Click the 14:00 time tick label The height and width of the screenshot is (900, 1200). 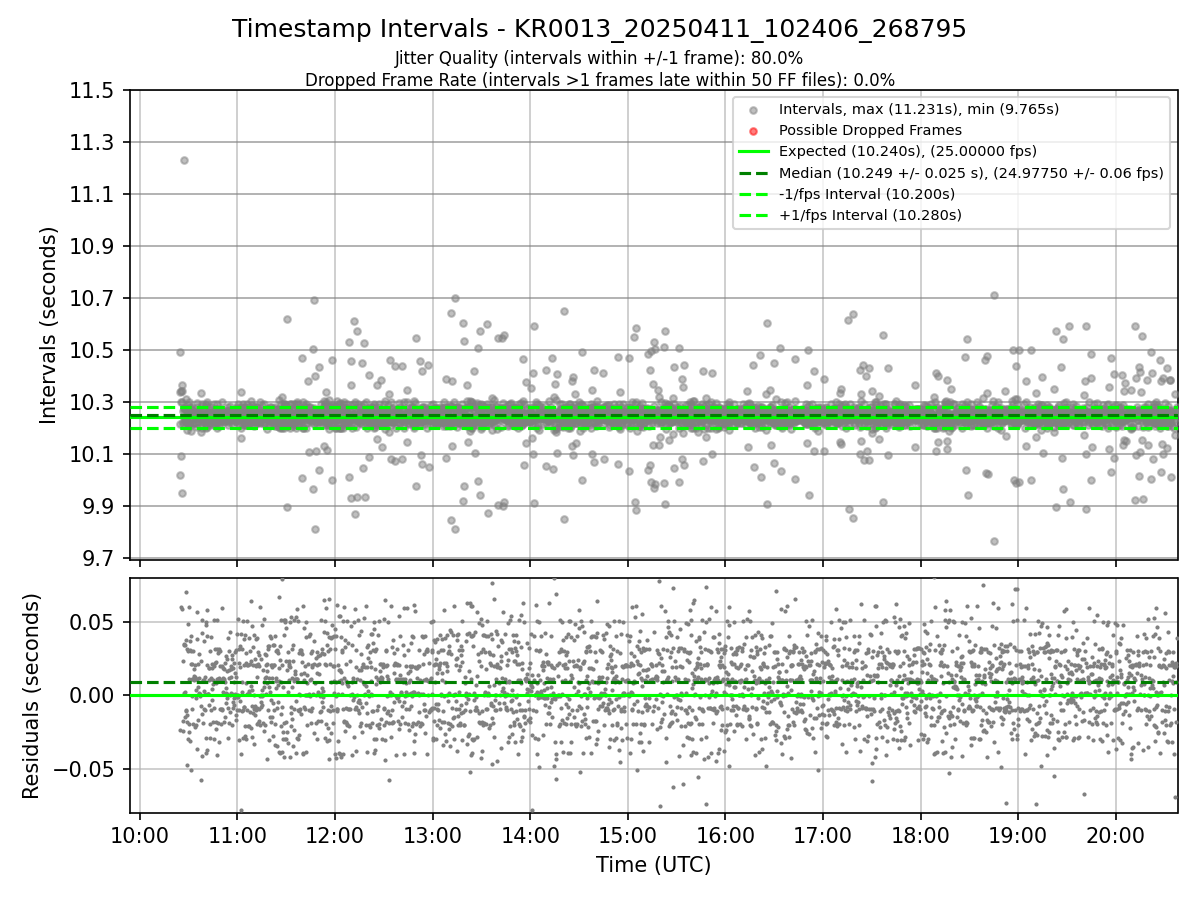[x=529, y=834]
